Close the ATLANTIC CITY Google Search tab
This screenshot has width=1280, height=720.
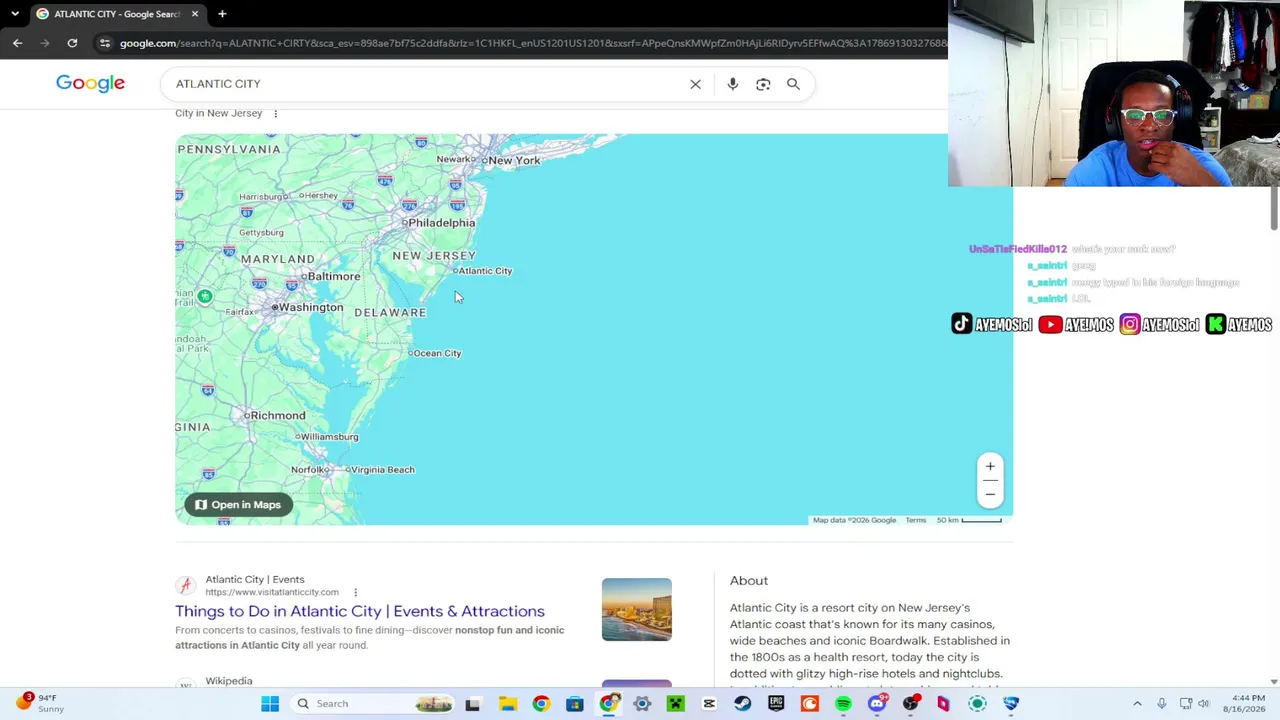point(195,14)
